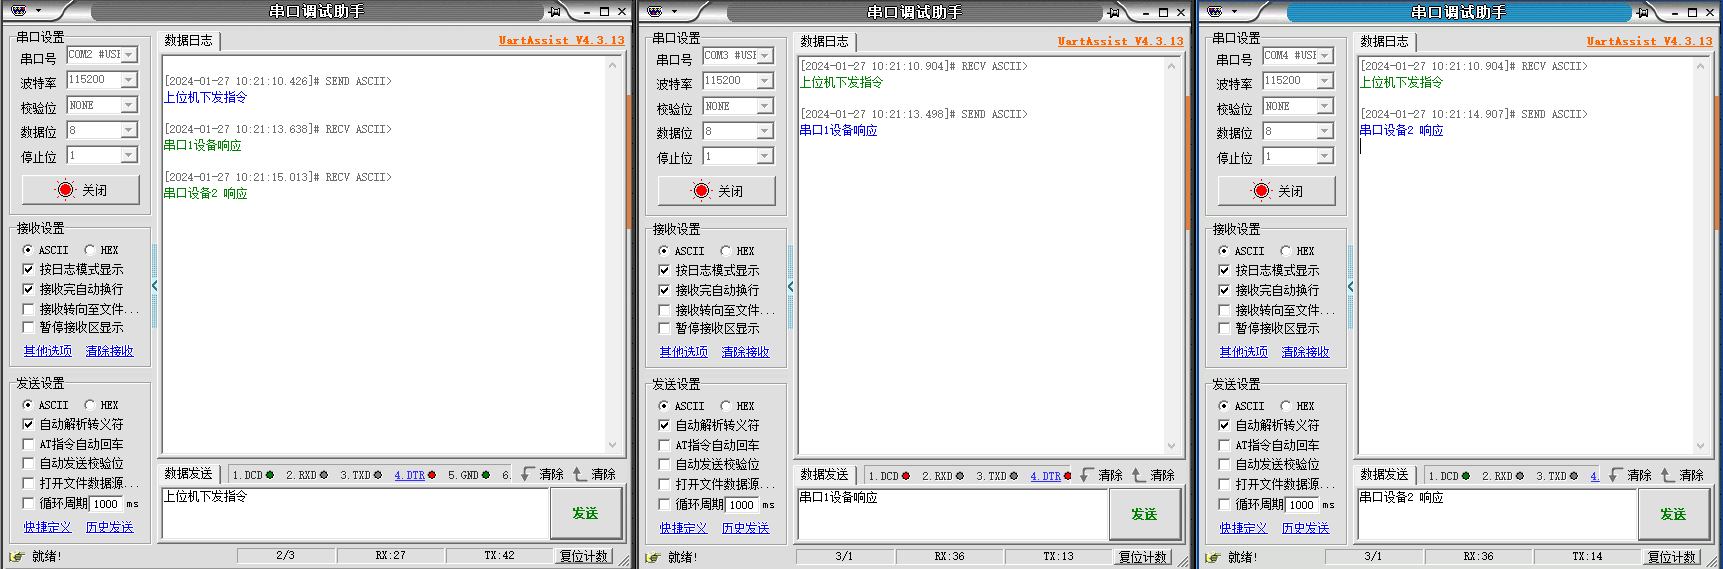Click the pin icon in the COM2 window title bar

coord(555,12)
